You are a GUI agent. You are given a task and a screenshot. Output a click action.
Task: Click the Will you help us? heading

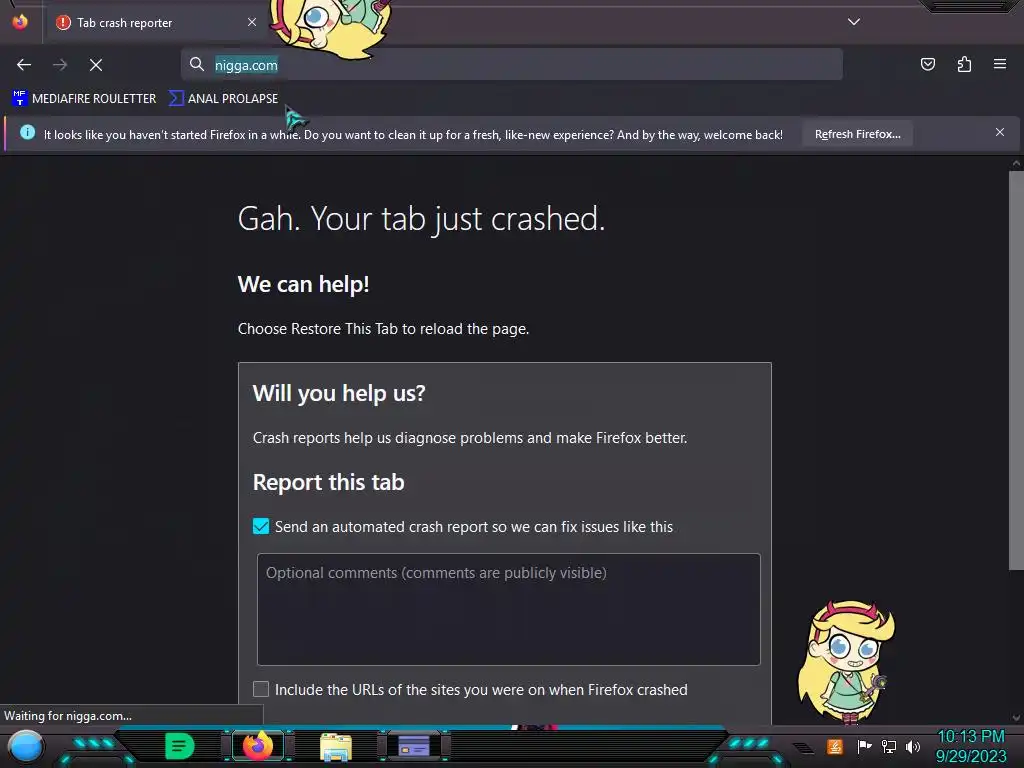point(339,393)
